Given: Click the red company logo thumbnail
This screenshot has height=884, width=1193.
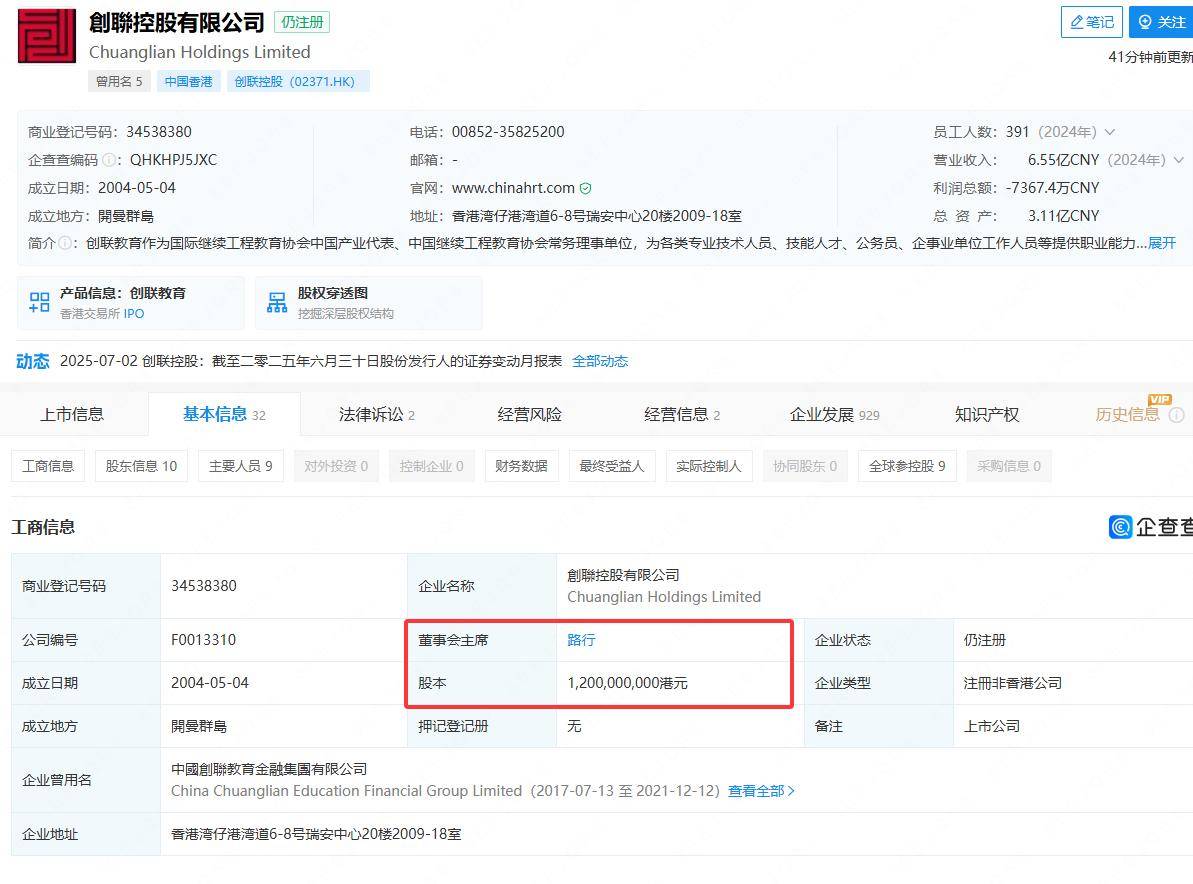Looking at the screenshot, I should 47,36.
